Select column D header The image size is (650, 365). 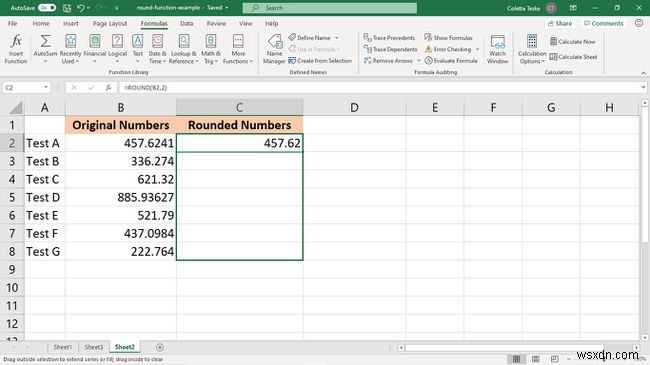354,107
